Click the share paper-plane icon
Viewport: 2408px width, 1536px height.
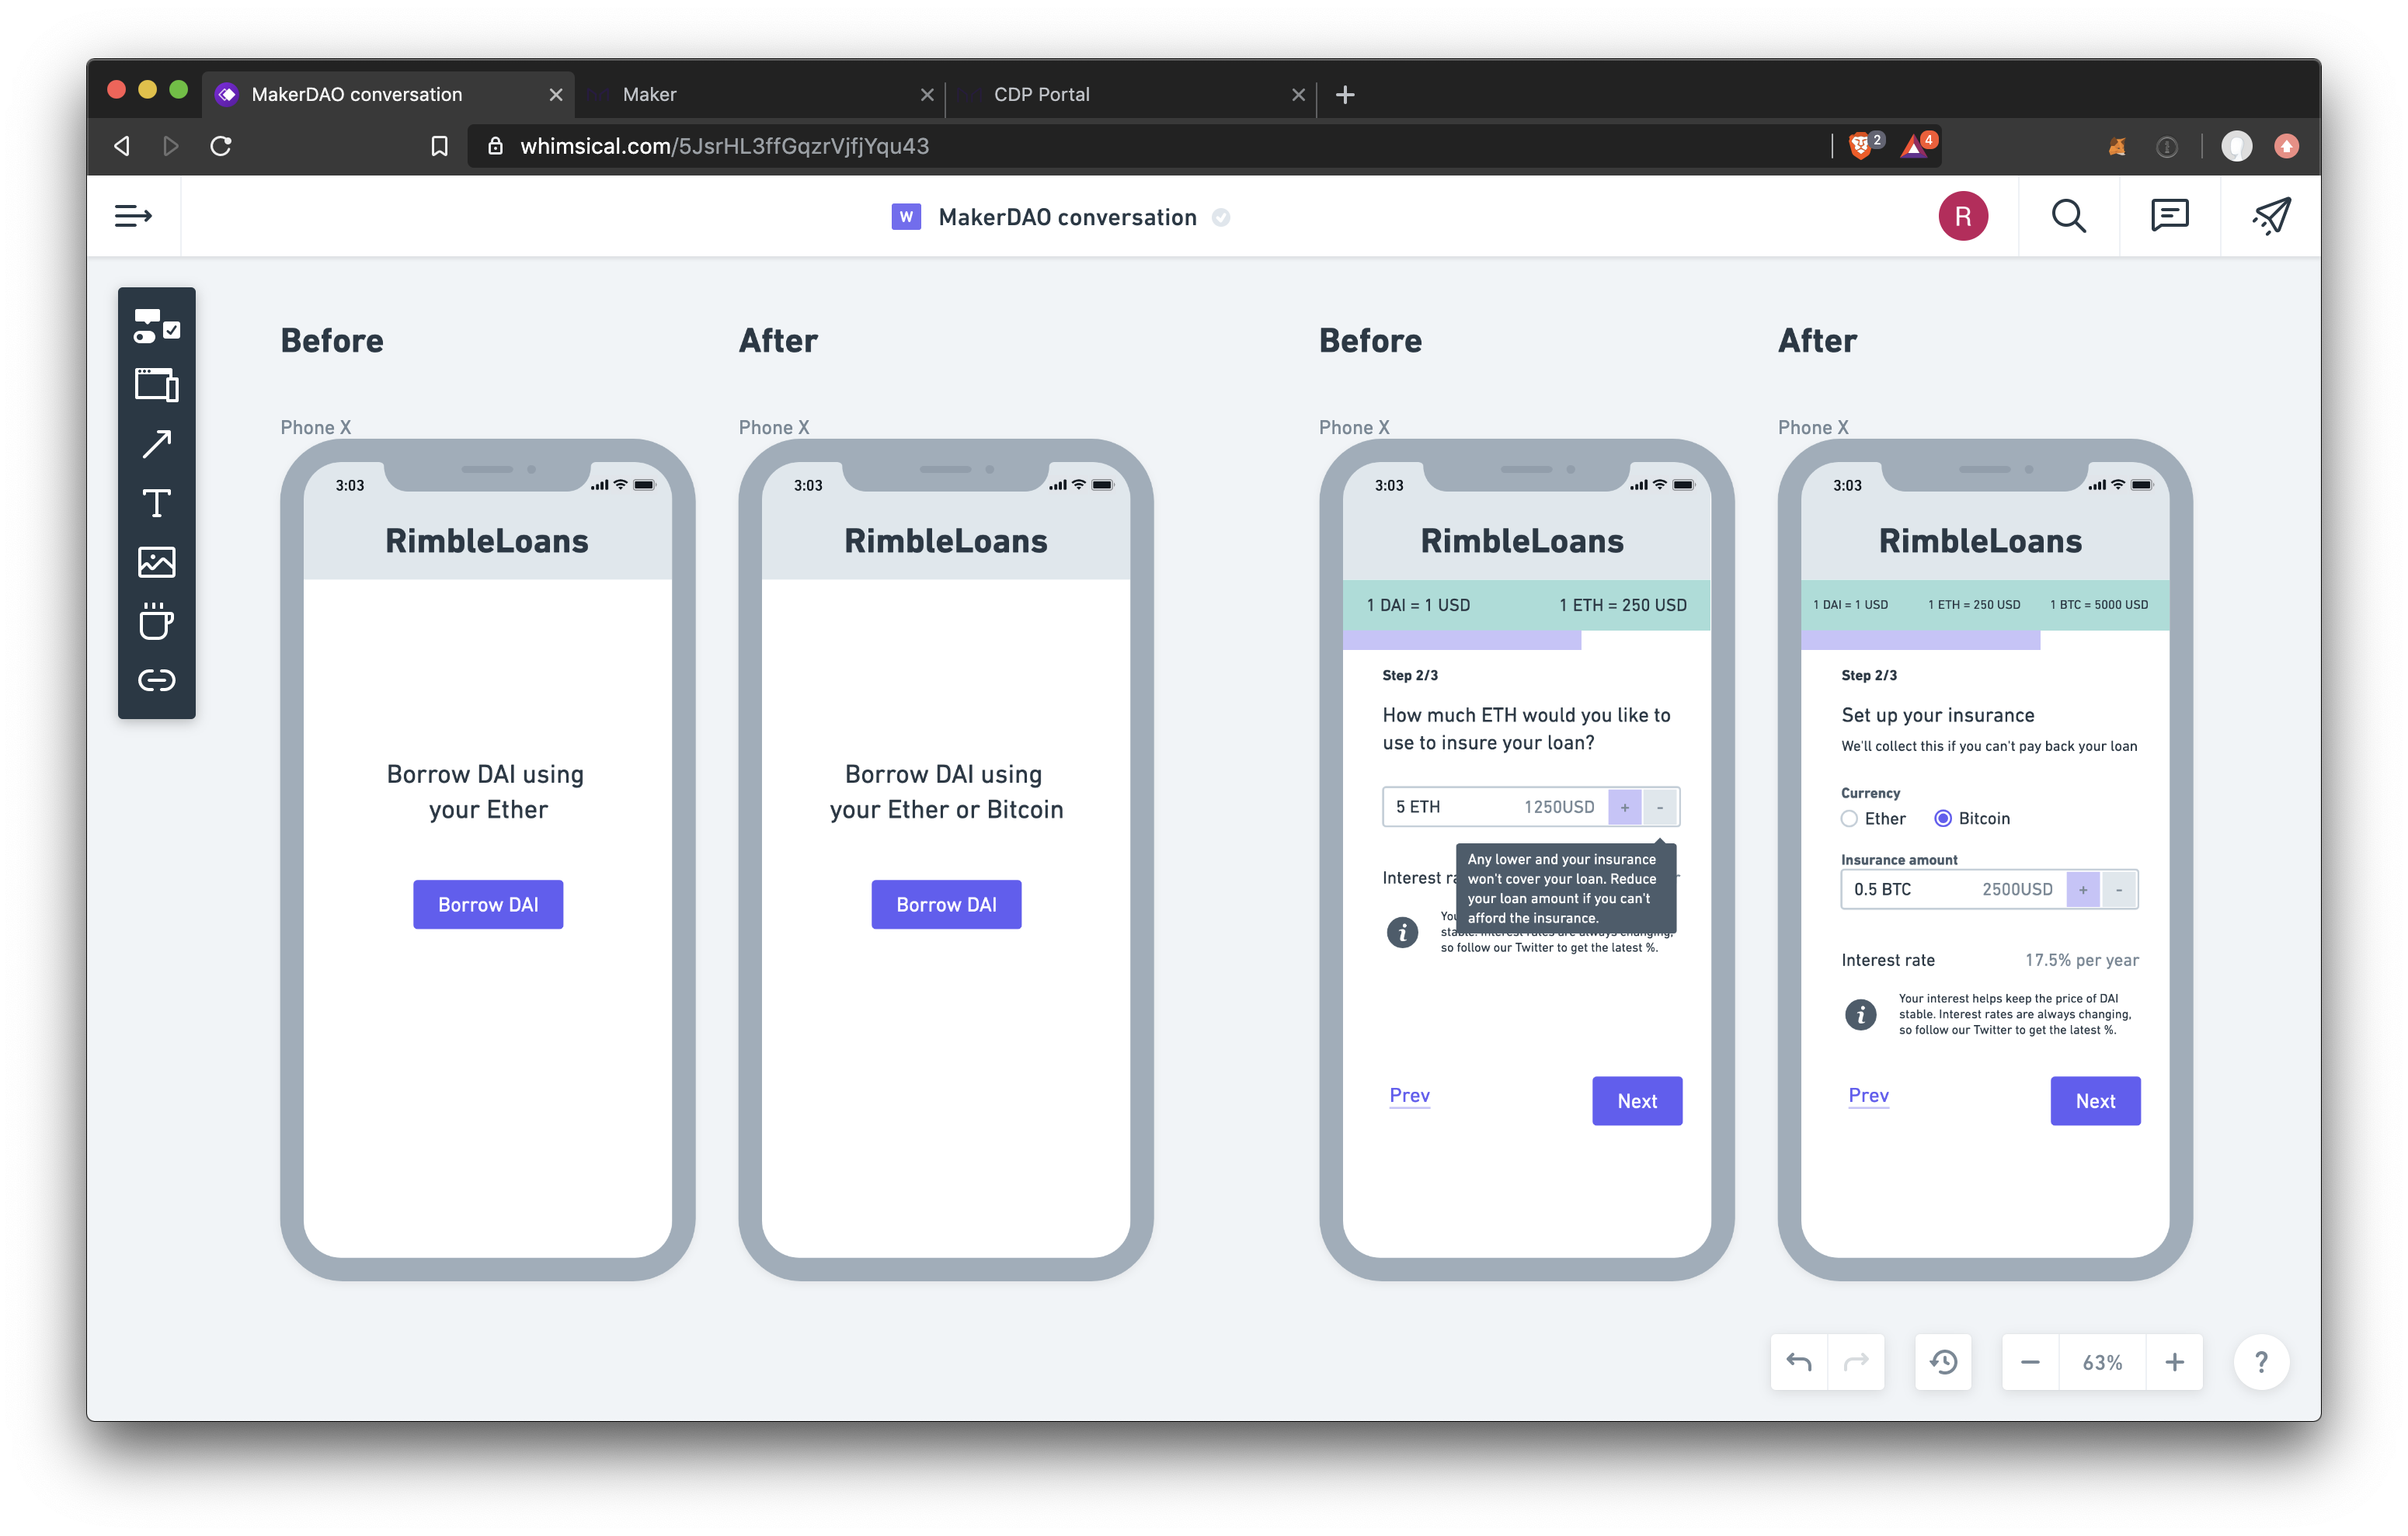point(2271,216)
